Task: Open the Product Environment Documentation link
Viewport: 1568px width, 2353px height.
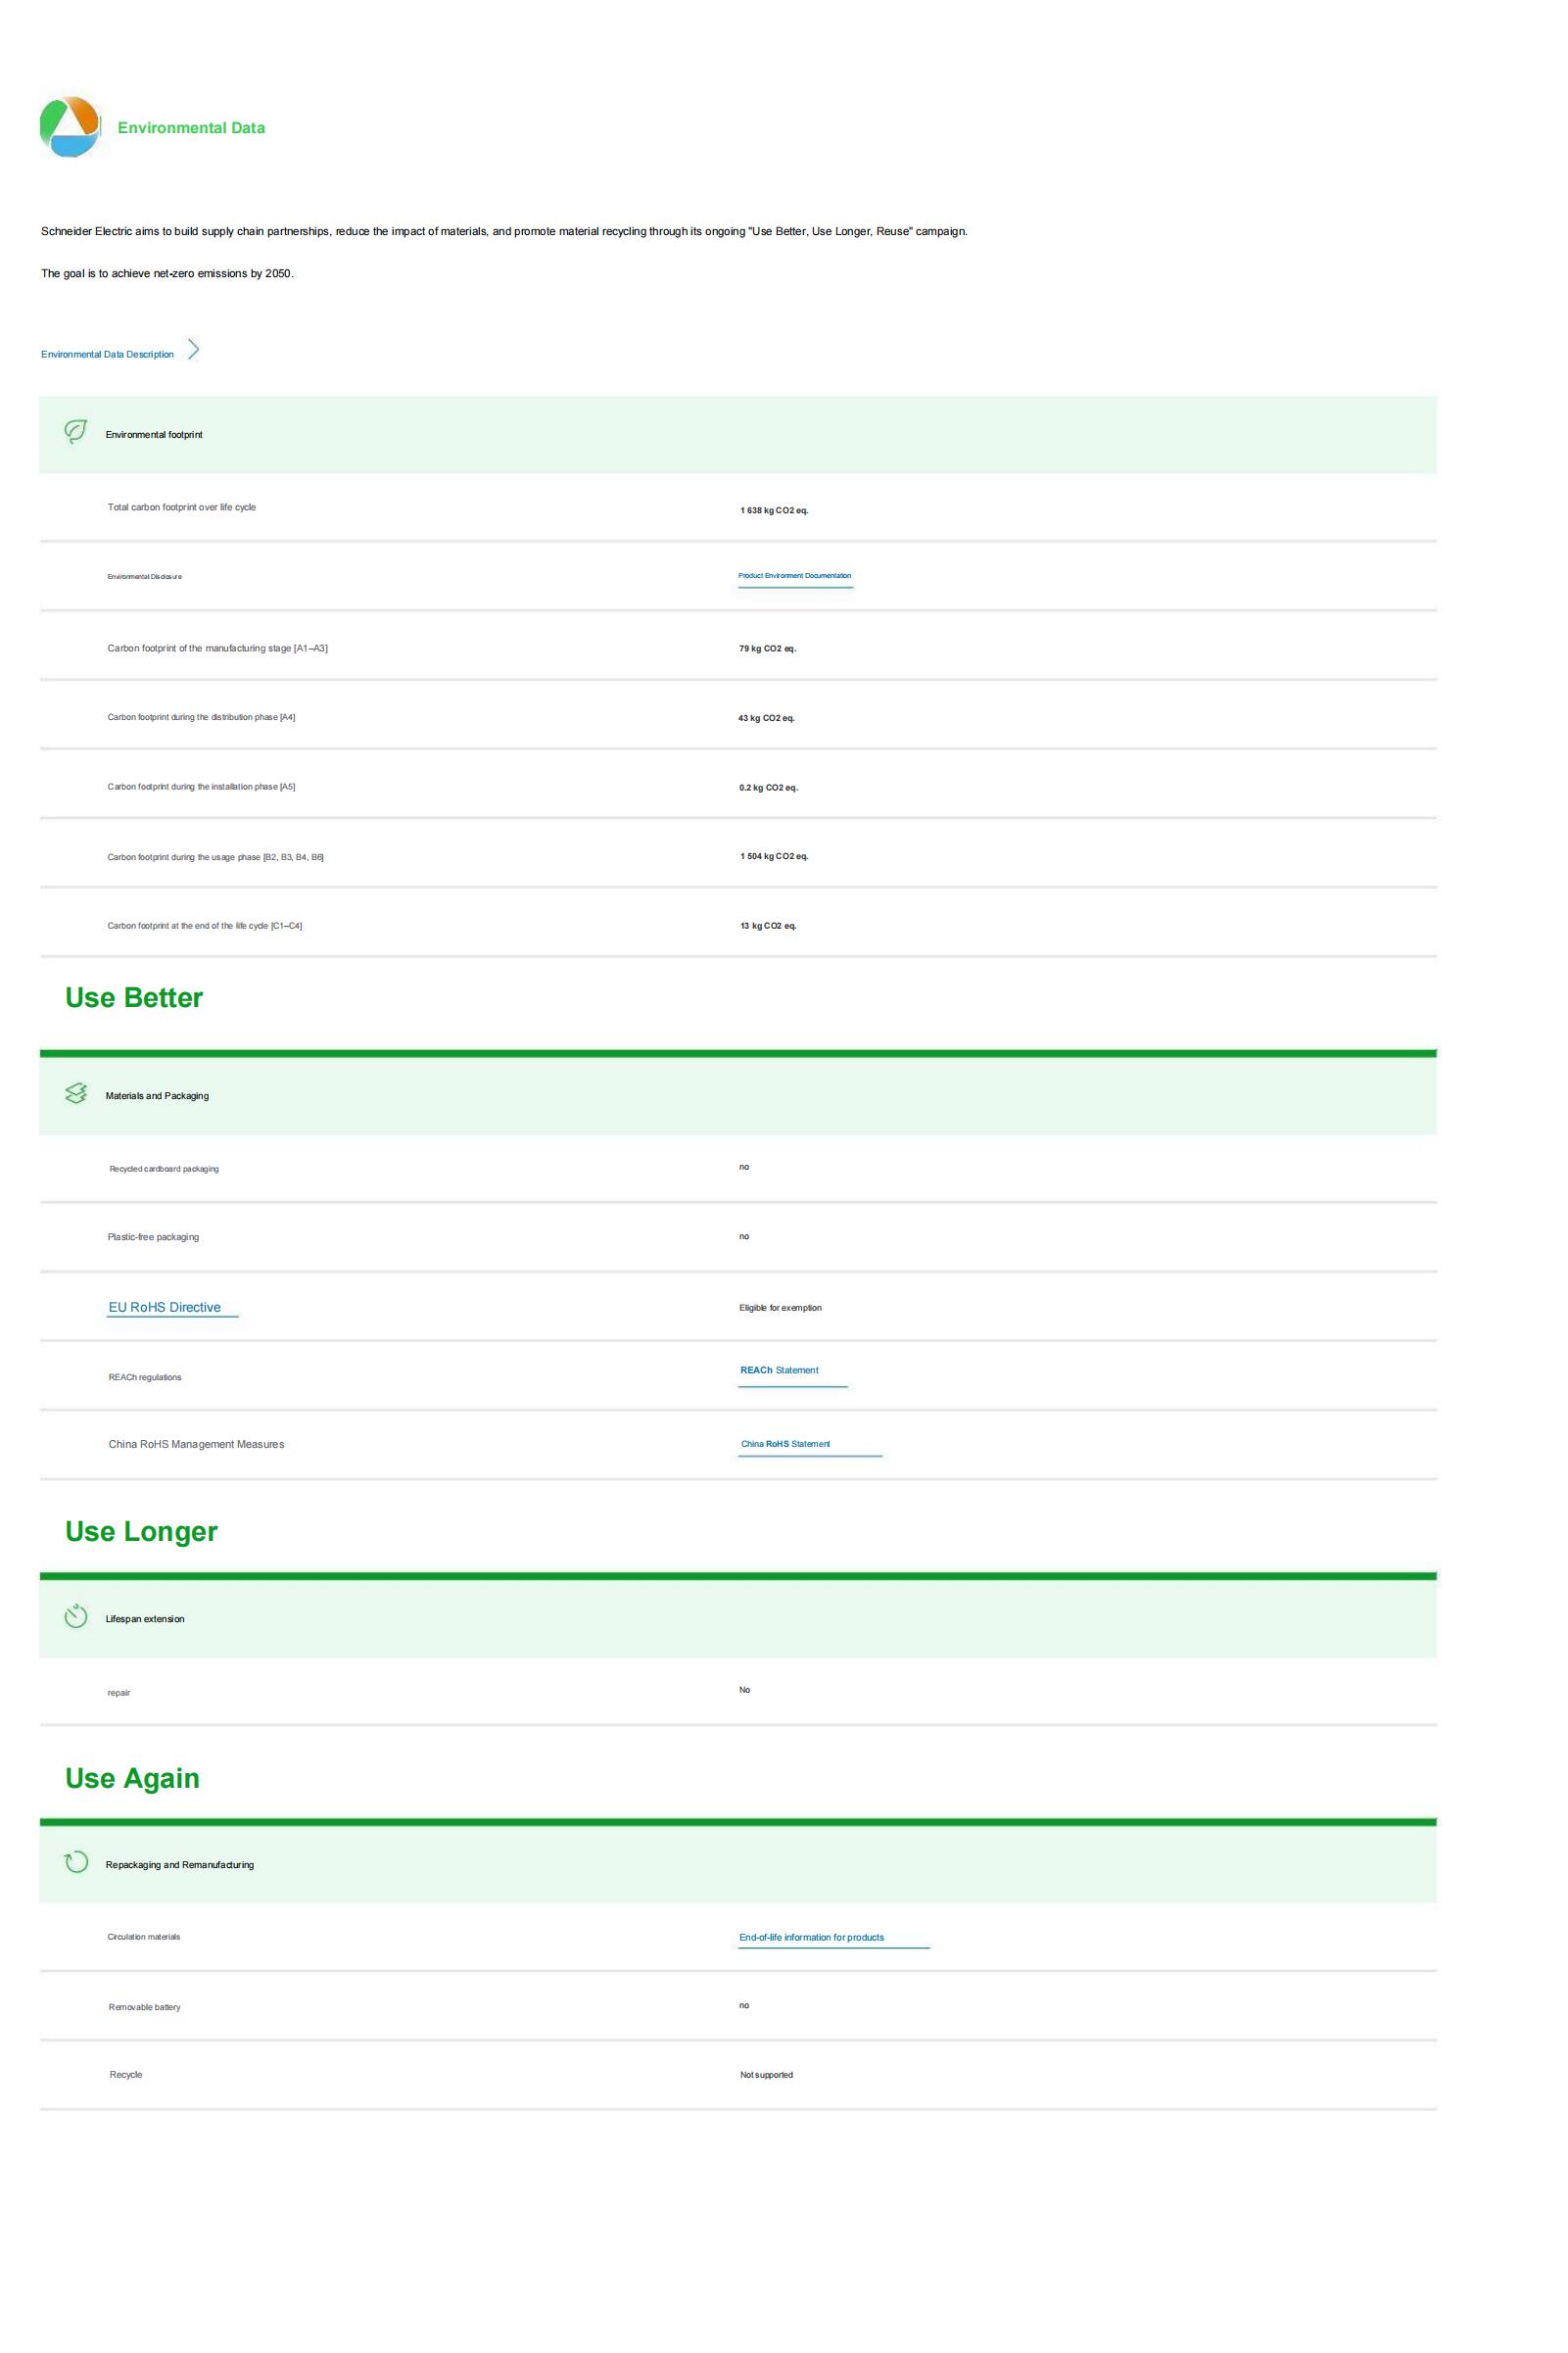Action: [x=794, y=576]
